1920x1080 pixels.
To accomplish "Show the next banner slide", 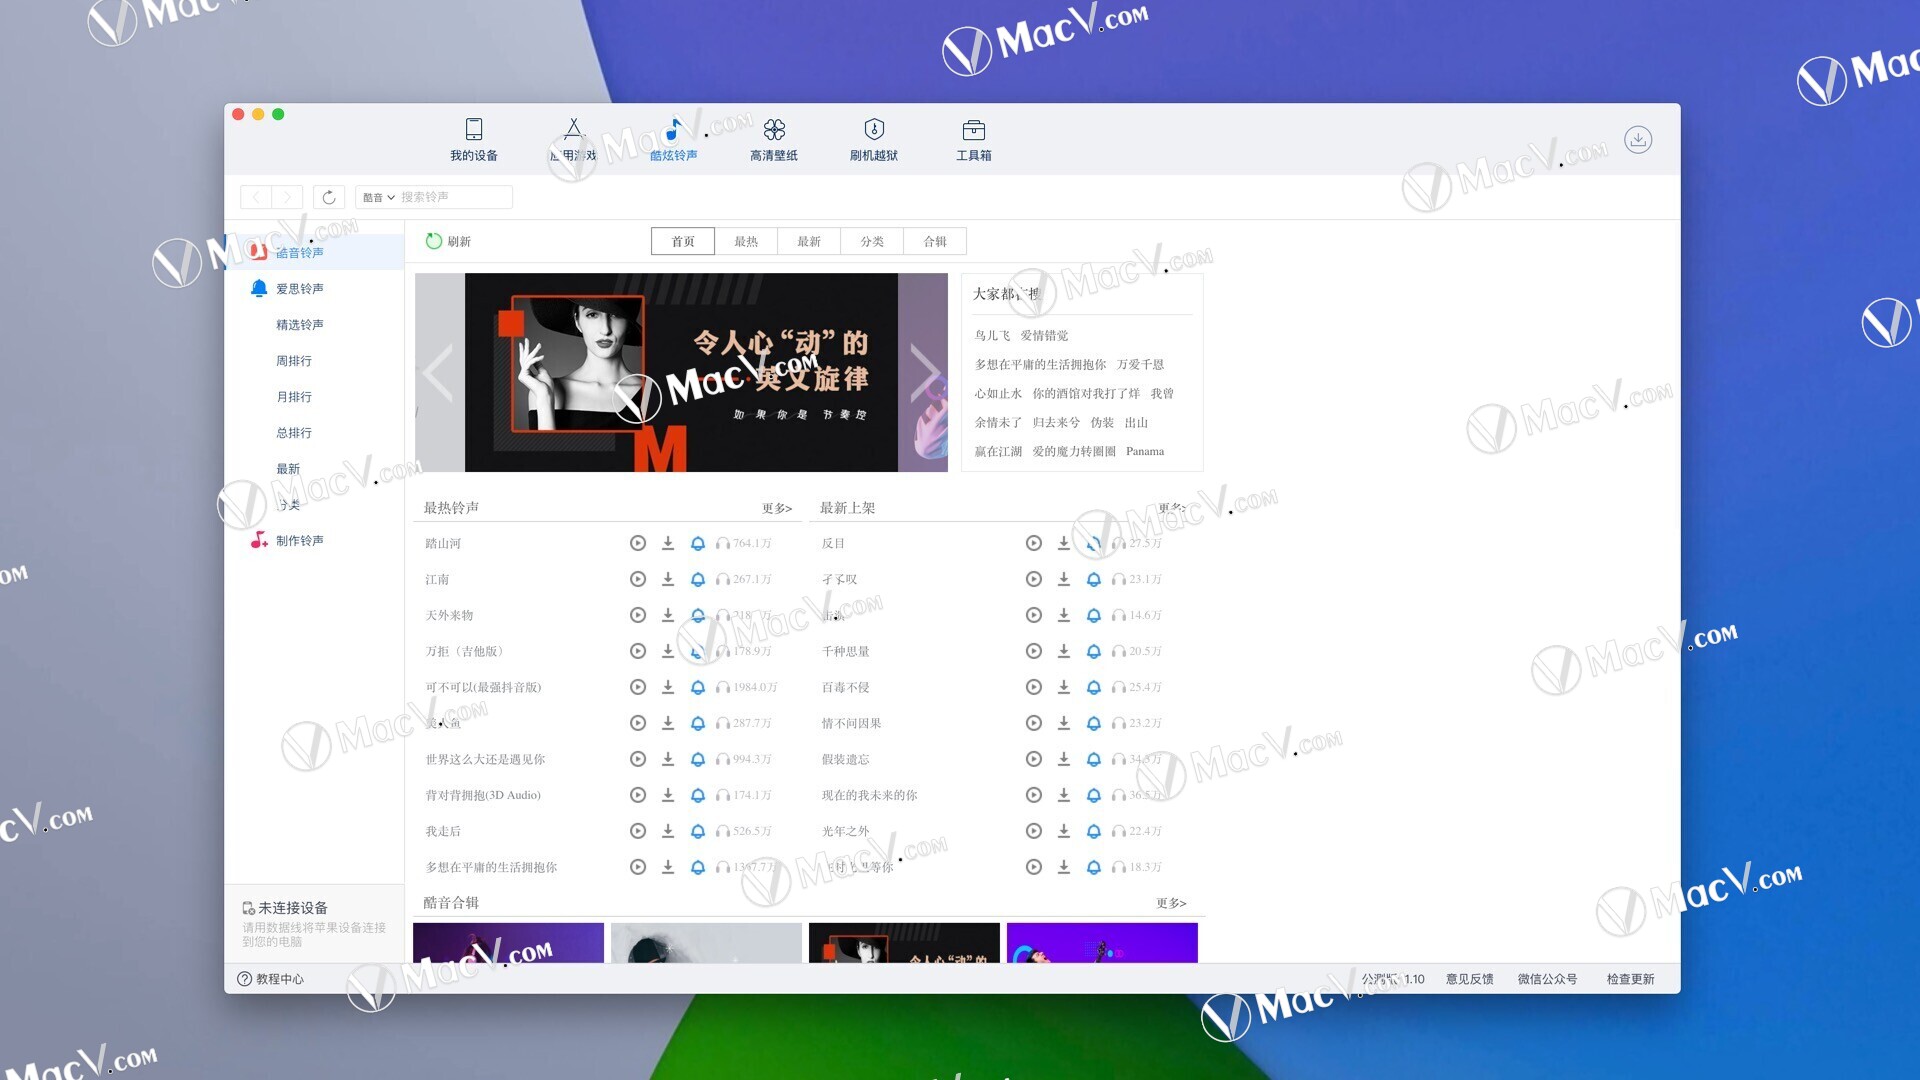I will coord(924,372).
